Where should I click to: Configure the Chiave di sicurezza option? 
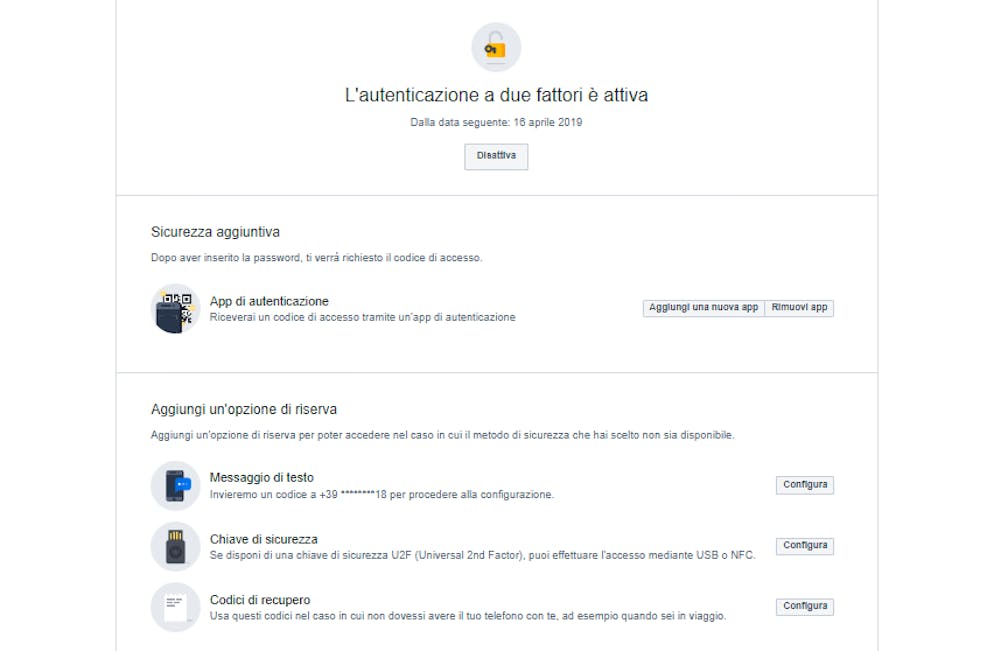804,546
